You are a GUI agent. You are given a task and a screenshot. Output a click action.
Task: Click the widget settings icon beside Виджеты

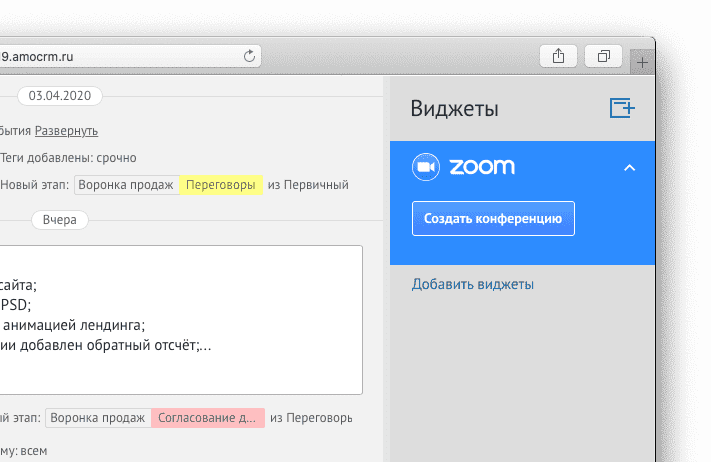622,109
